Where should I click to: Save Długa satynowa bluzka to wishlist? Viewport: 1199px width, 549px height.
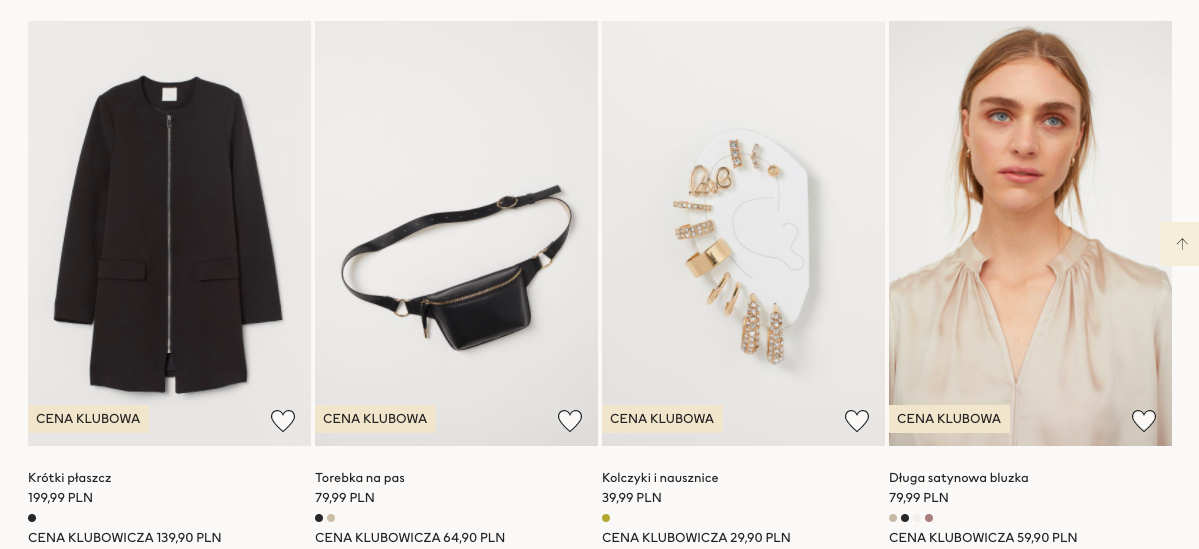pos(1144,421)
